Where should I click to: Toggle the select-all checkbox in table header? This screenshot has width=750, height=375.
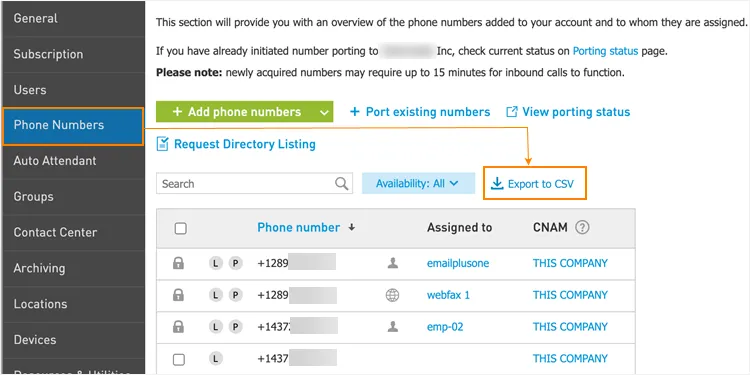tap(180, 229)
